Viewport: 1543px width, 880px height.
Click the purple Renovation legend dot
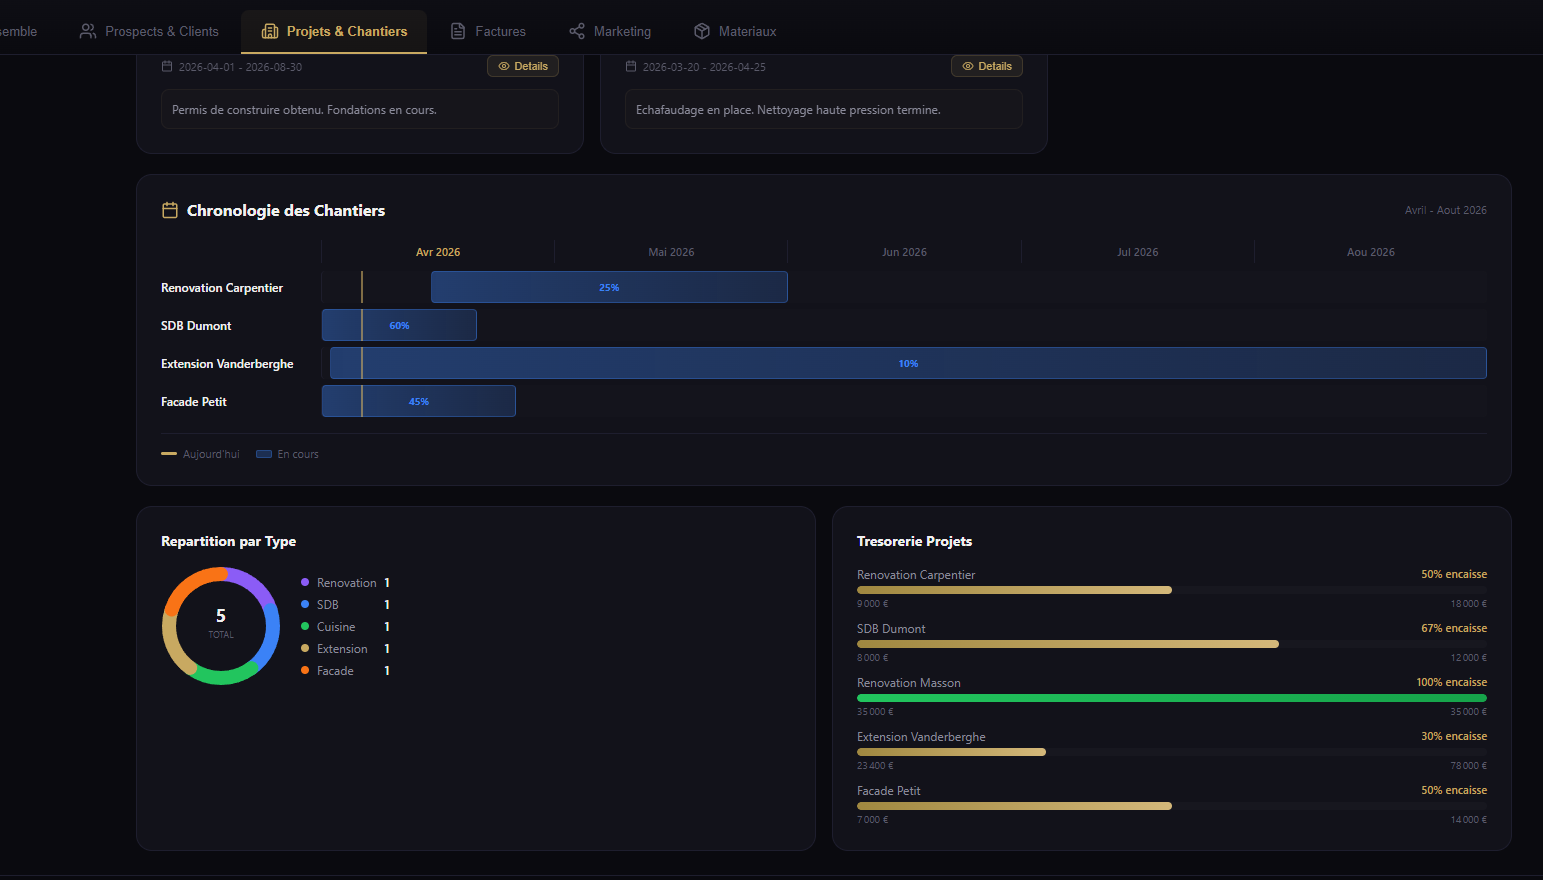[x=305, y=582]
